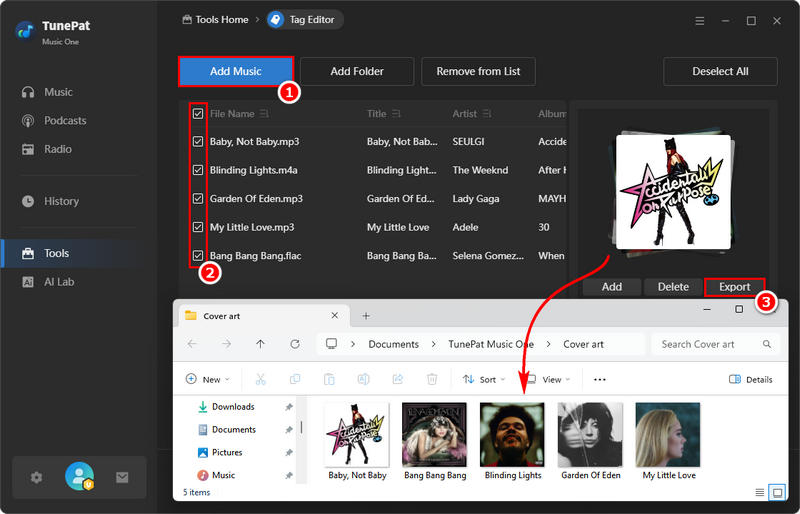Open the New dropdown in Explorer

coord(208,379)
